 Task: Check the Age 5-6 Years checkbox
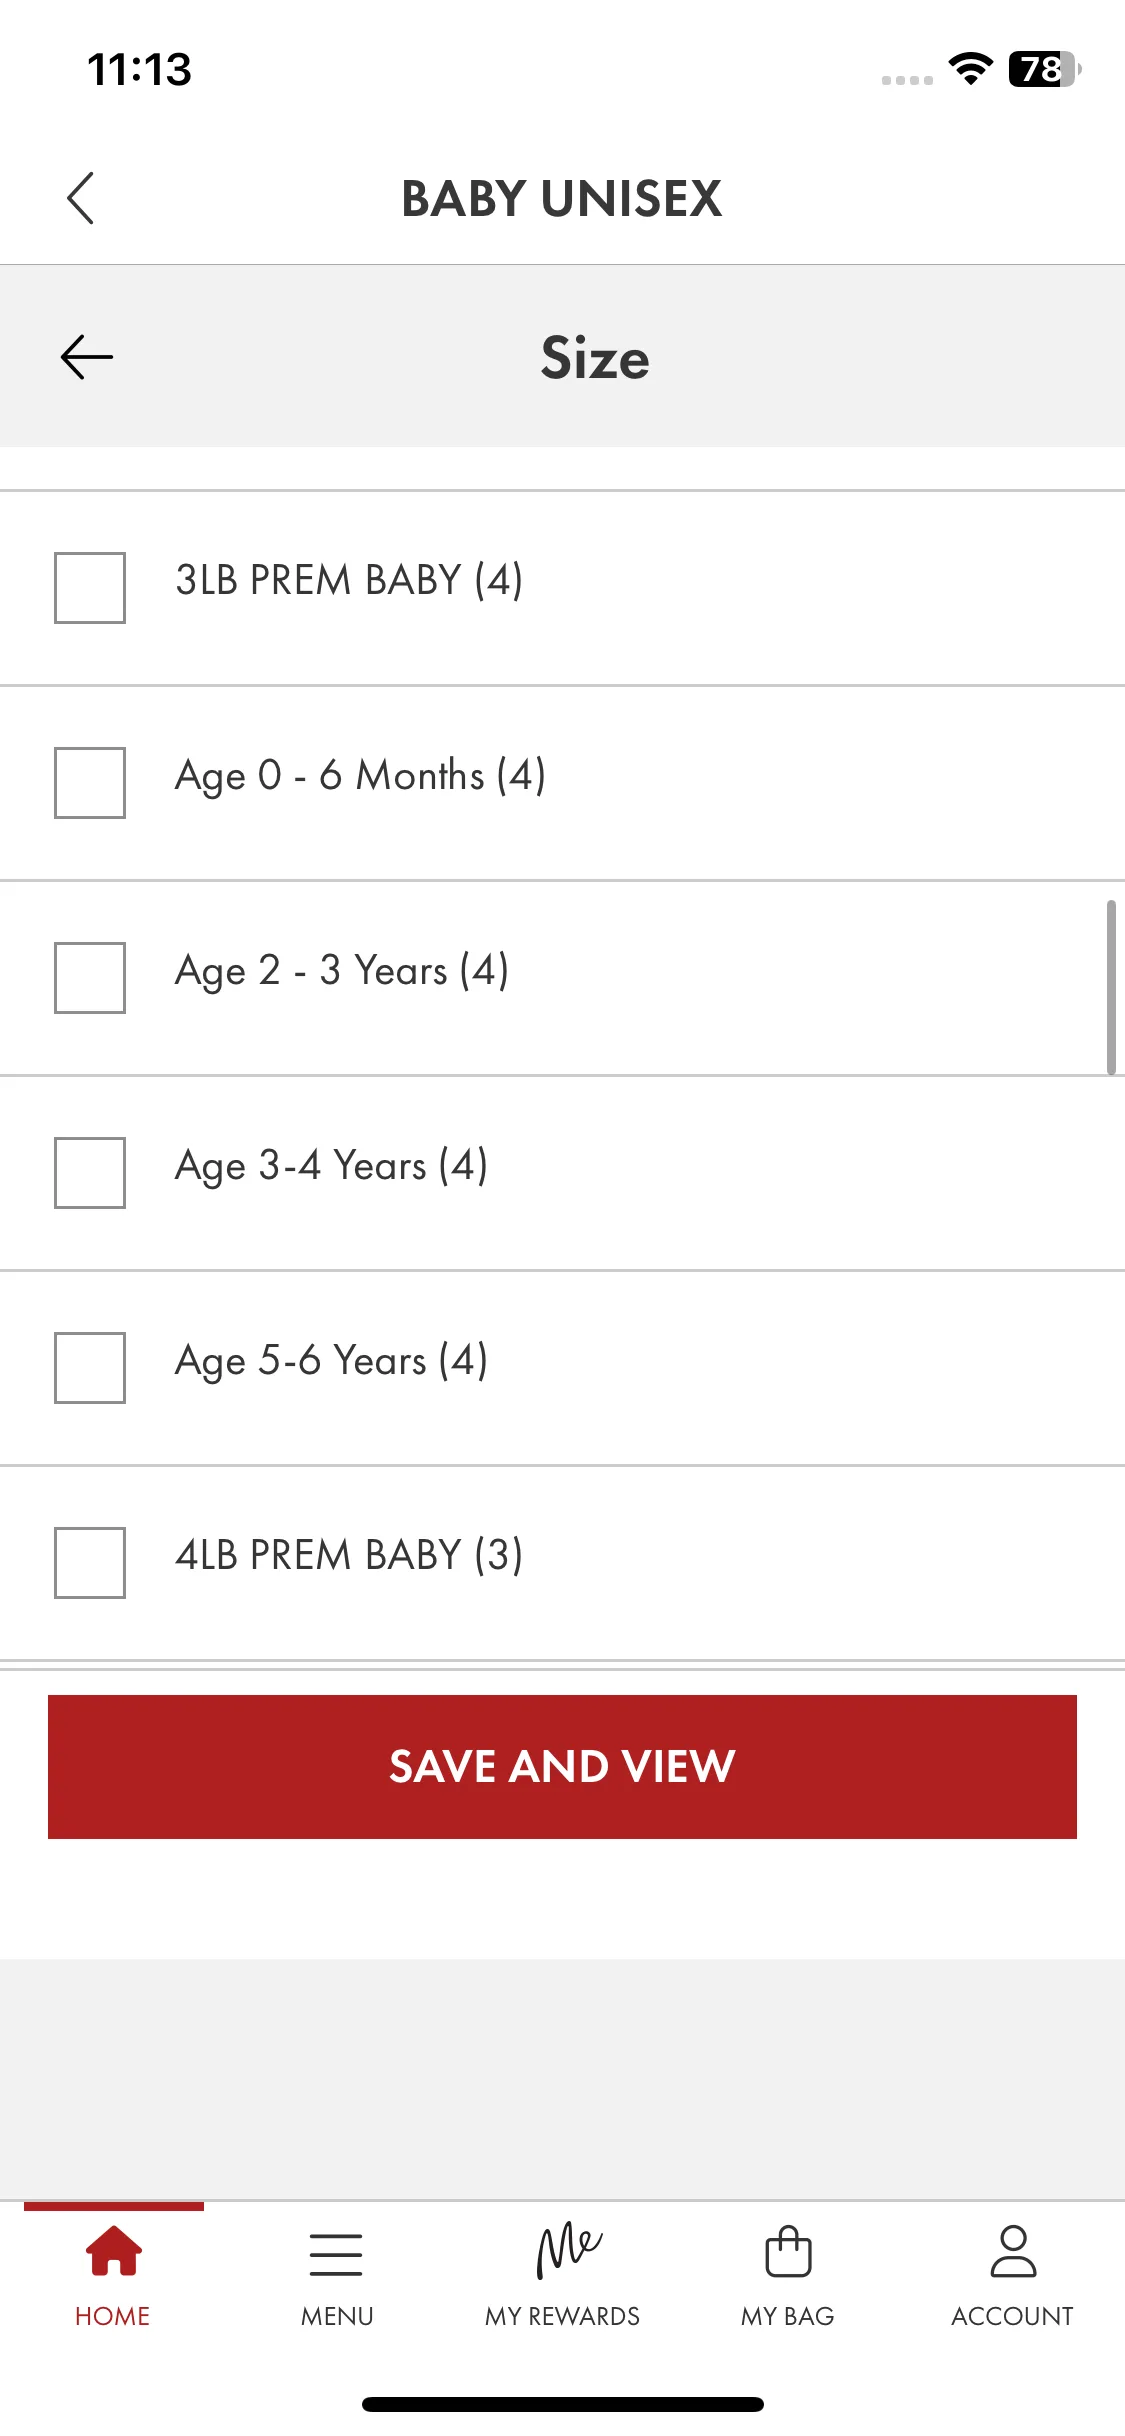point(90,1368)
